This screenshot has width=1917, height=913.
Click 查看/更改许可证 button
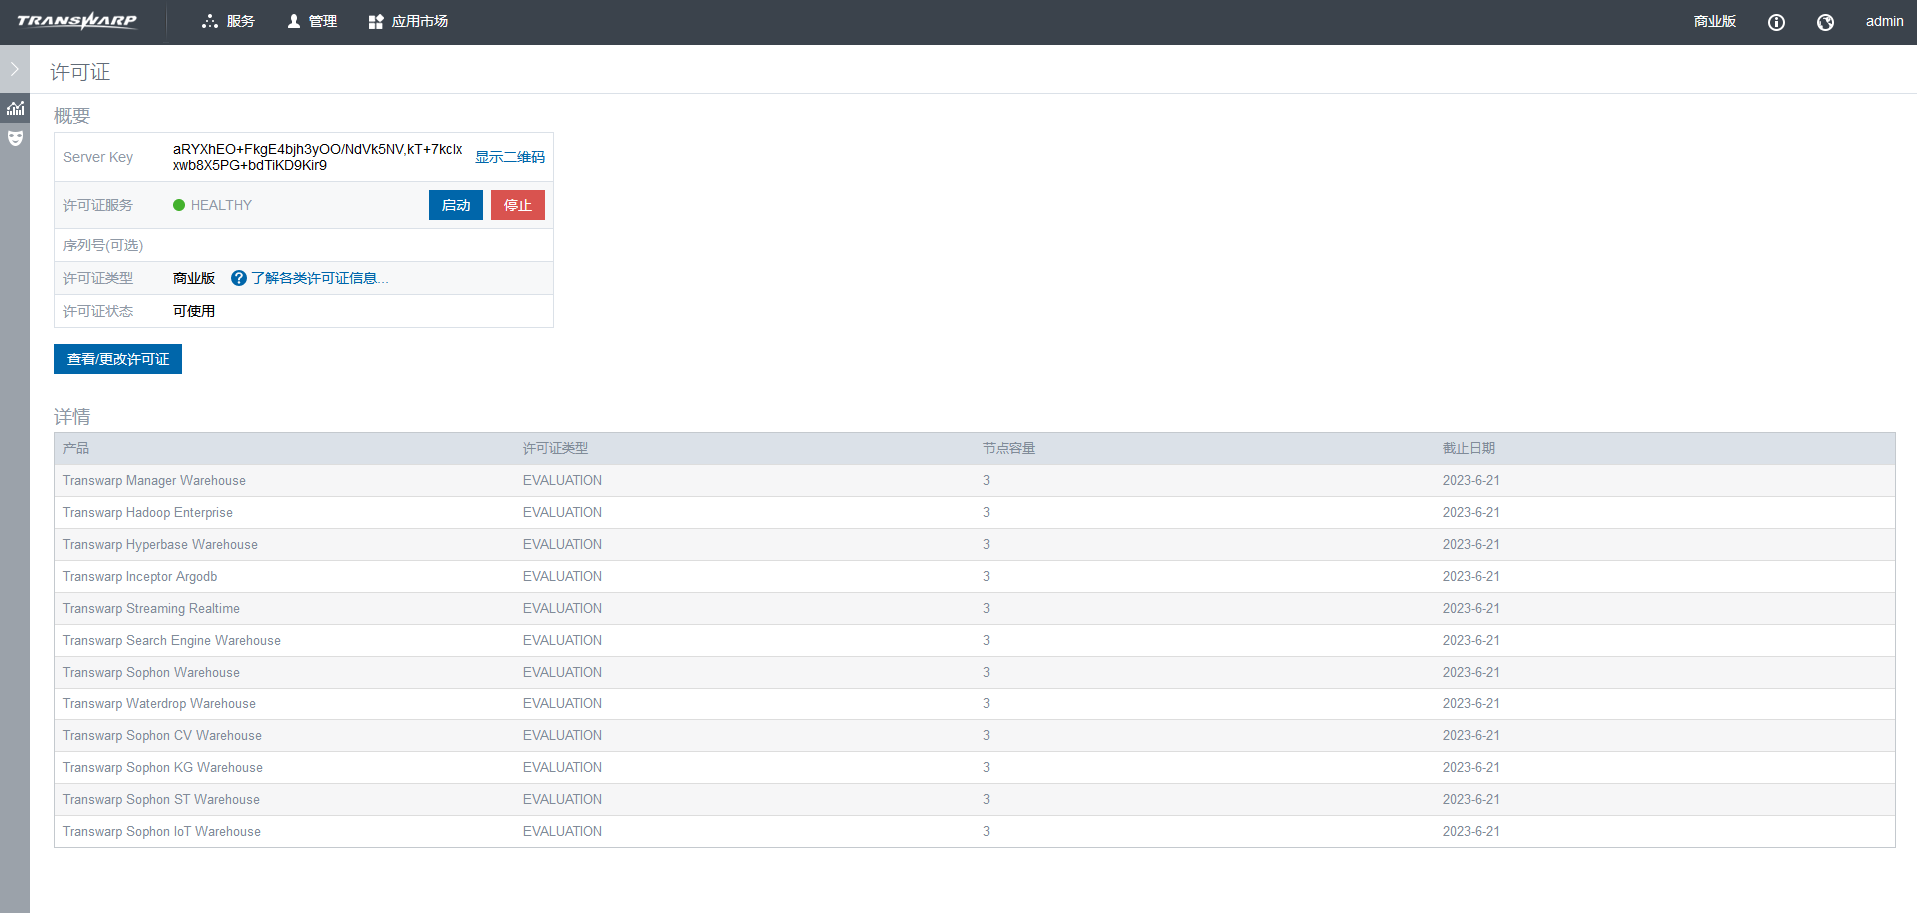pyautogui.click(x=118, y=359)
